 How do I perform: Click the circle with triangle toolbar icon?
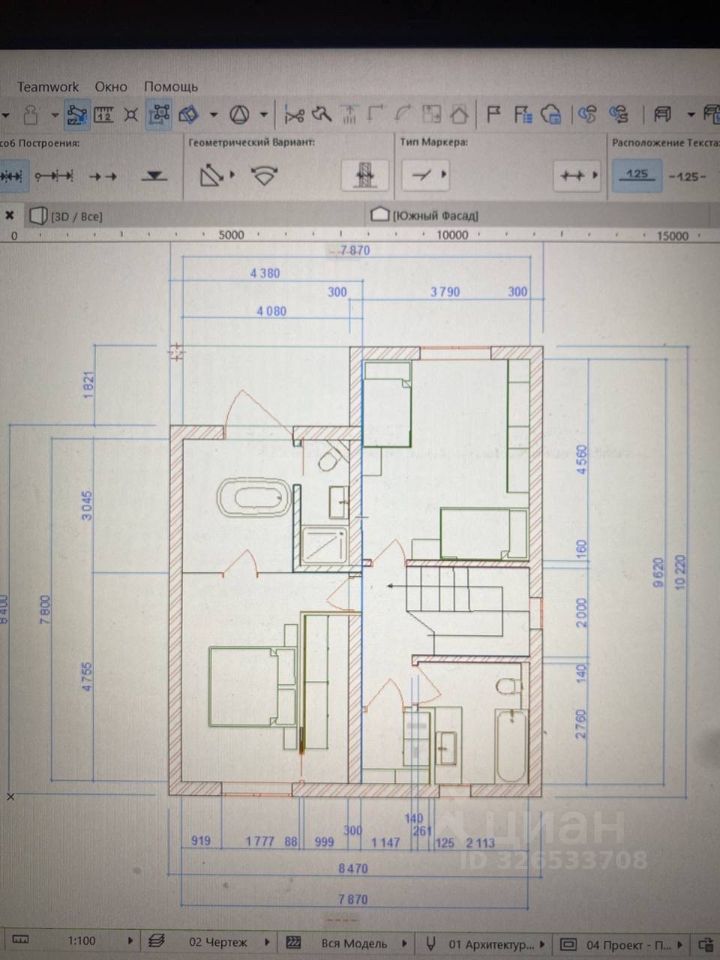pyautogui.click(x=239, y=114)
